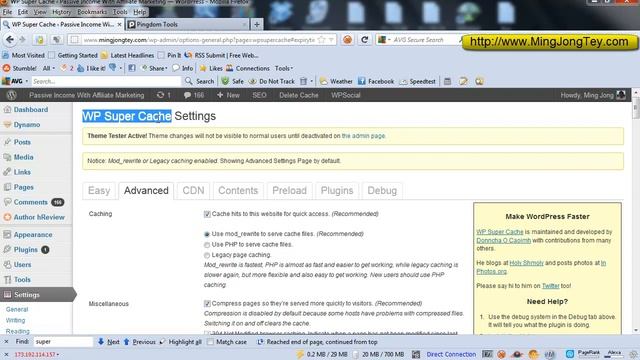
Task: Open Facebook in AVG toolbar
Action: pos(376,81)
